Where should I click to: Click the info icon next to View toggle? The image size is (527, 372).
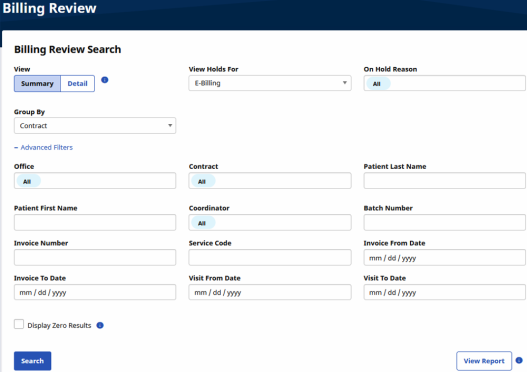(105, 80)
